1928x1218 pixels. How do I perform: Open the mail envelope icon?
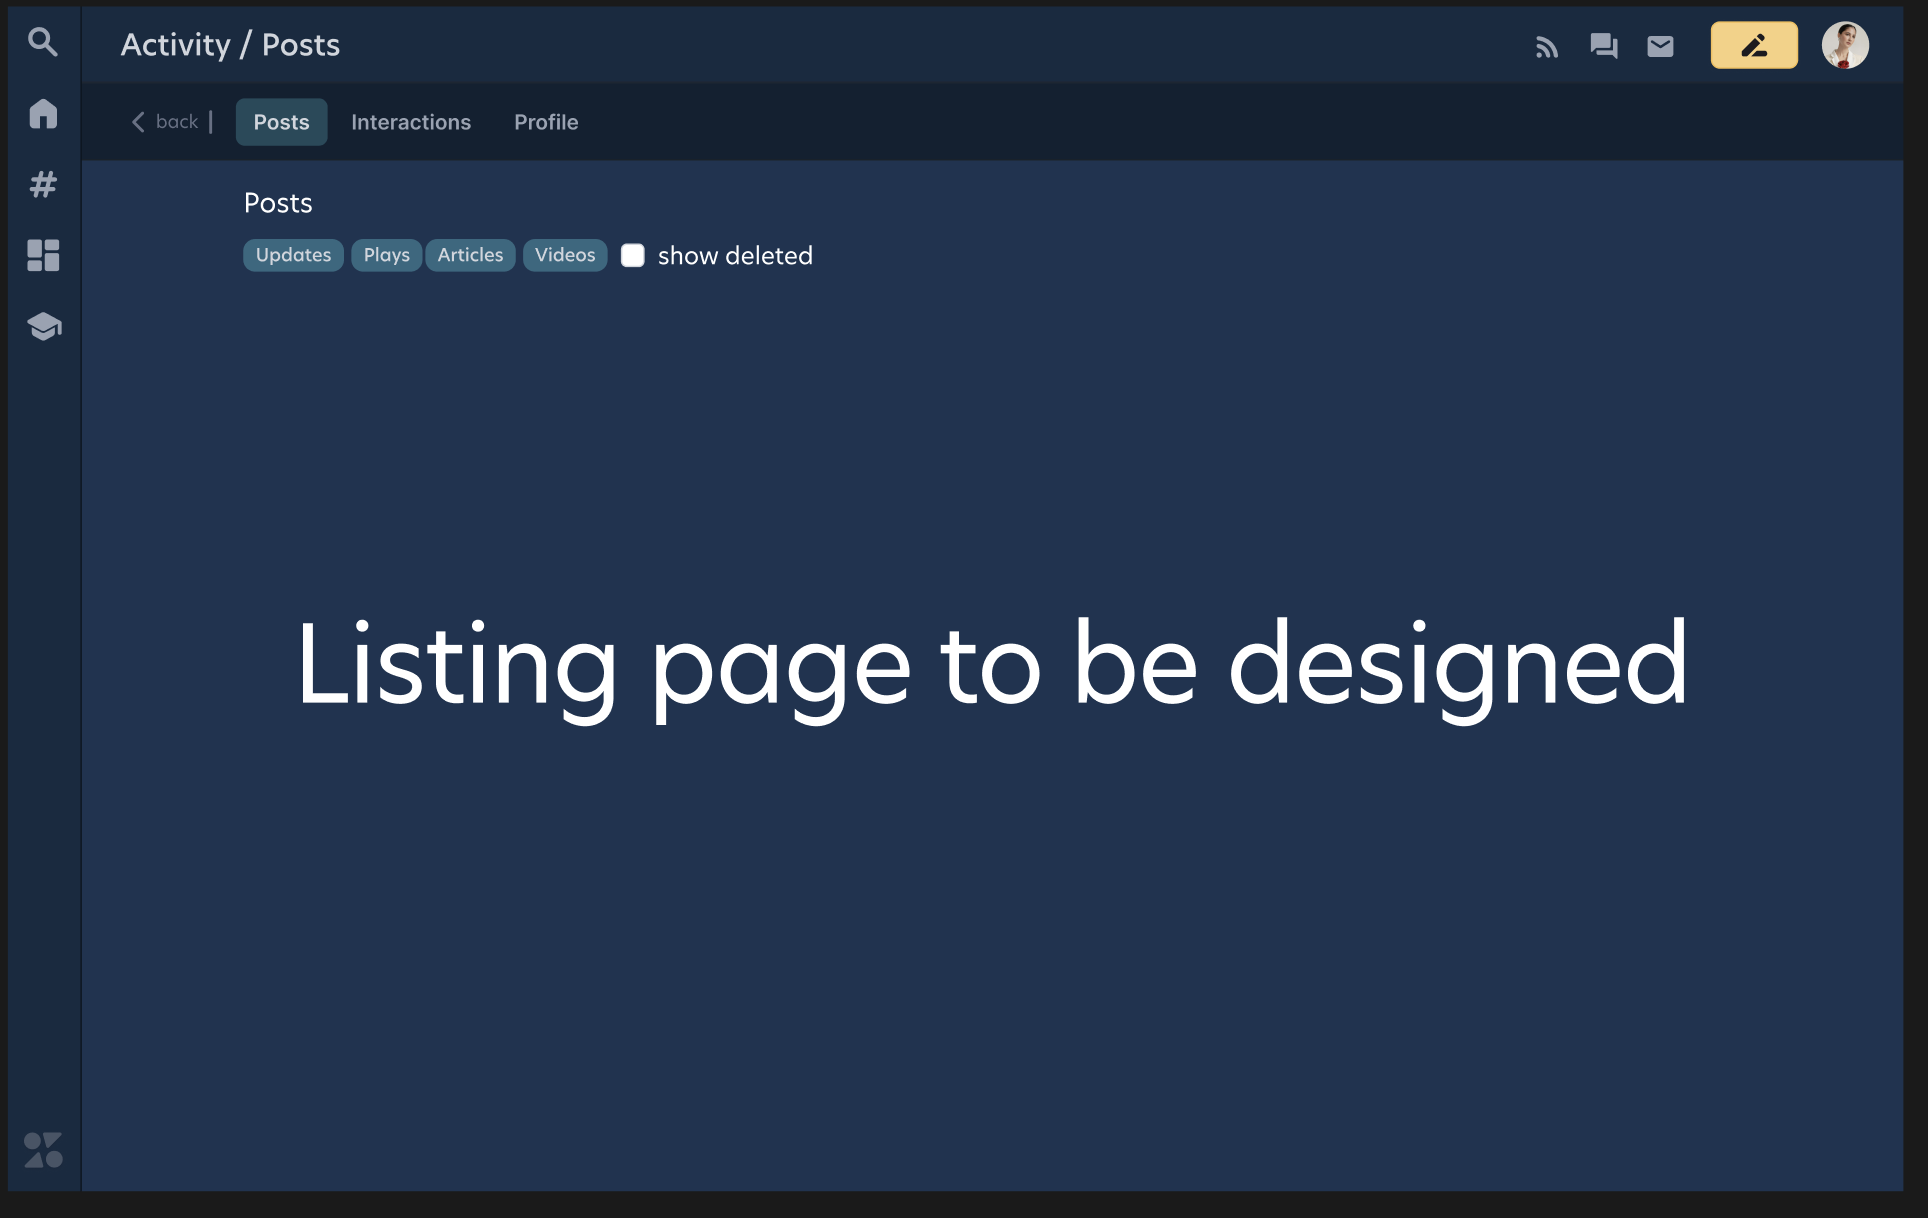point(1660,45)
